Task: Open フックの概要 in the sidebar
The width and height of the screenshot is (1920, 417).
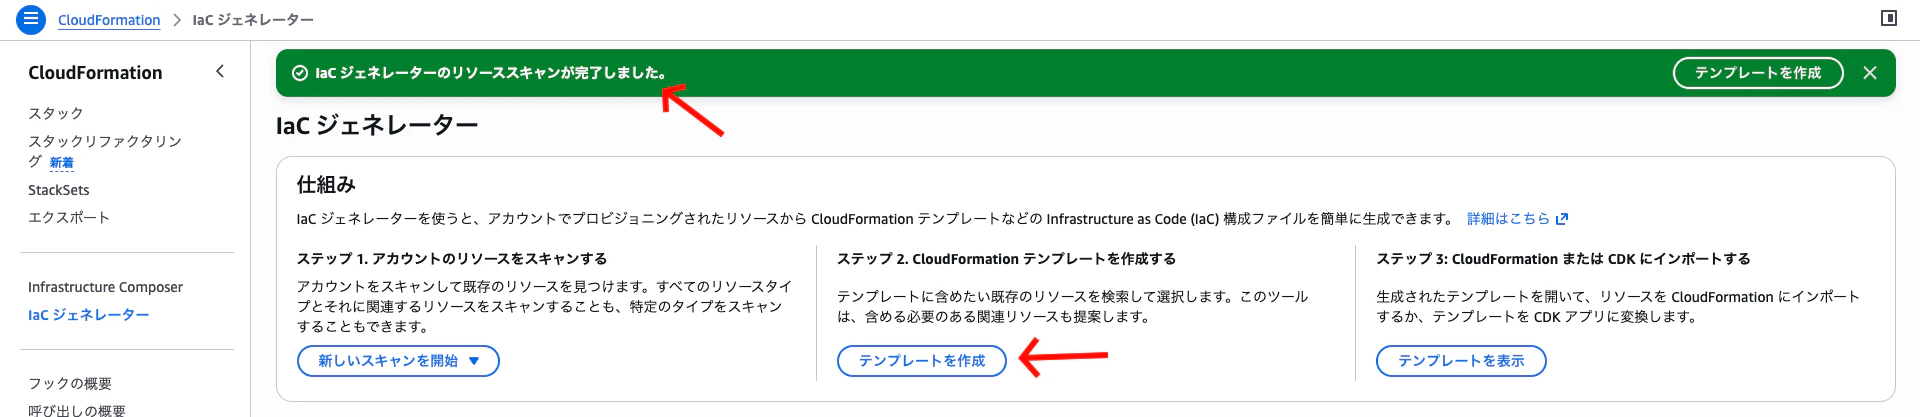Action: point(70,384)
